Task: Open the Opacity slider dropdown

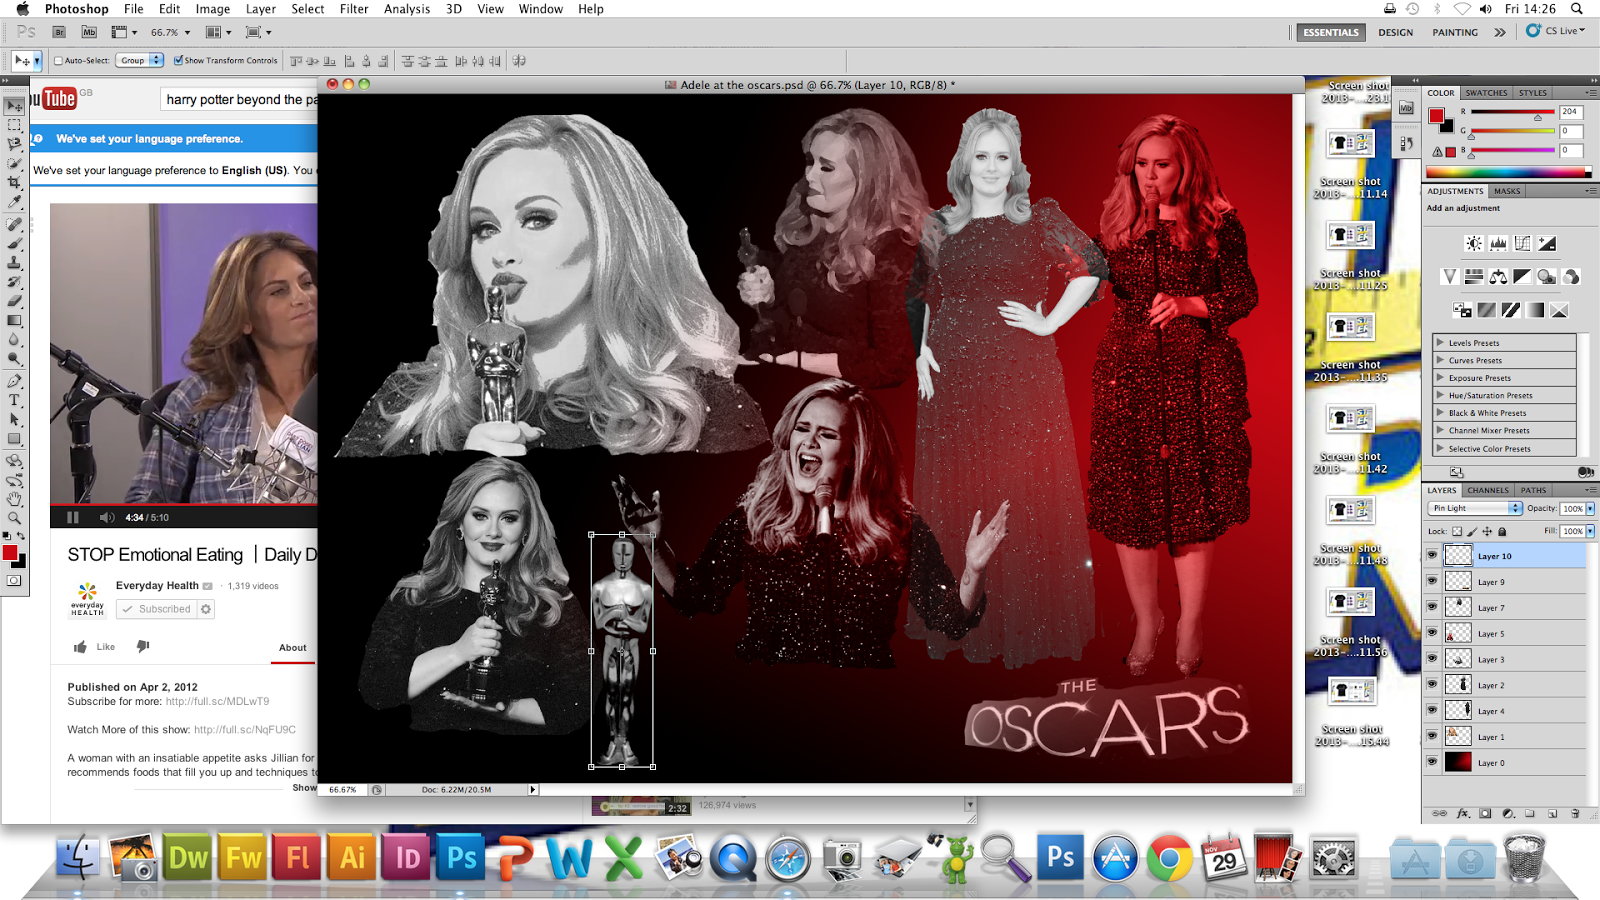Action: click(x=1590, y=509)
